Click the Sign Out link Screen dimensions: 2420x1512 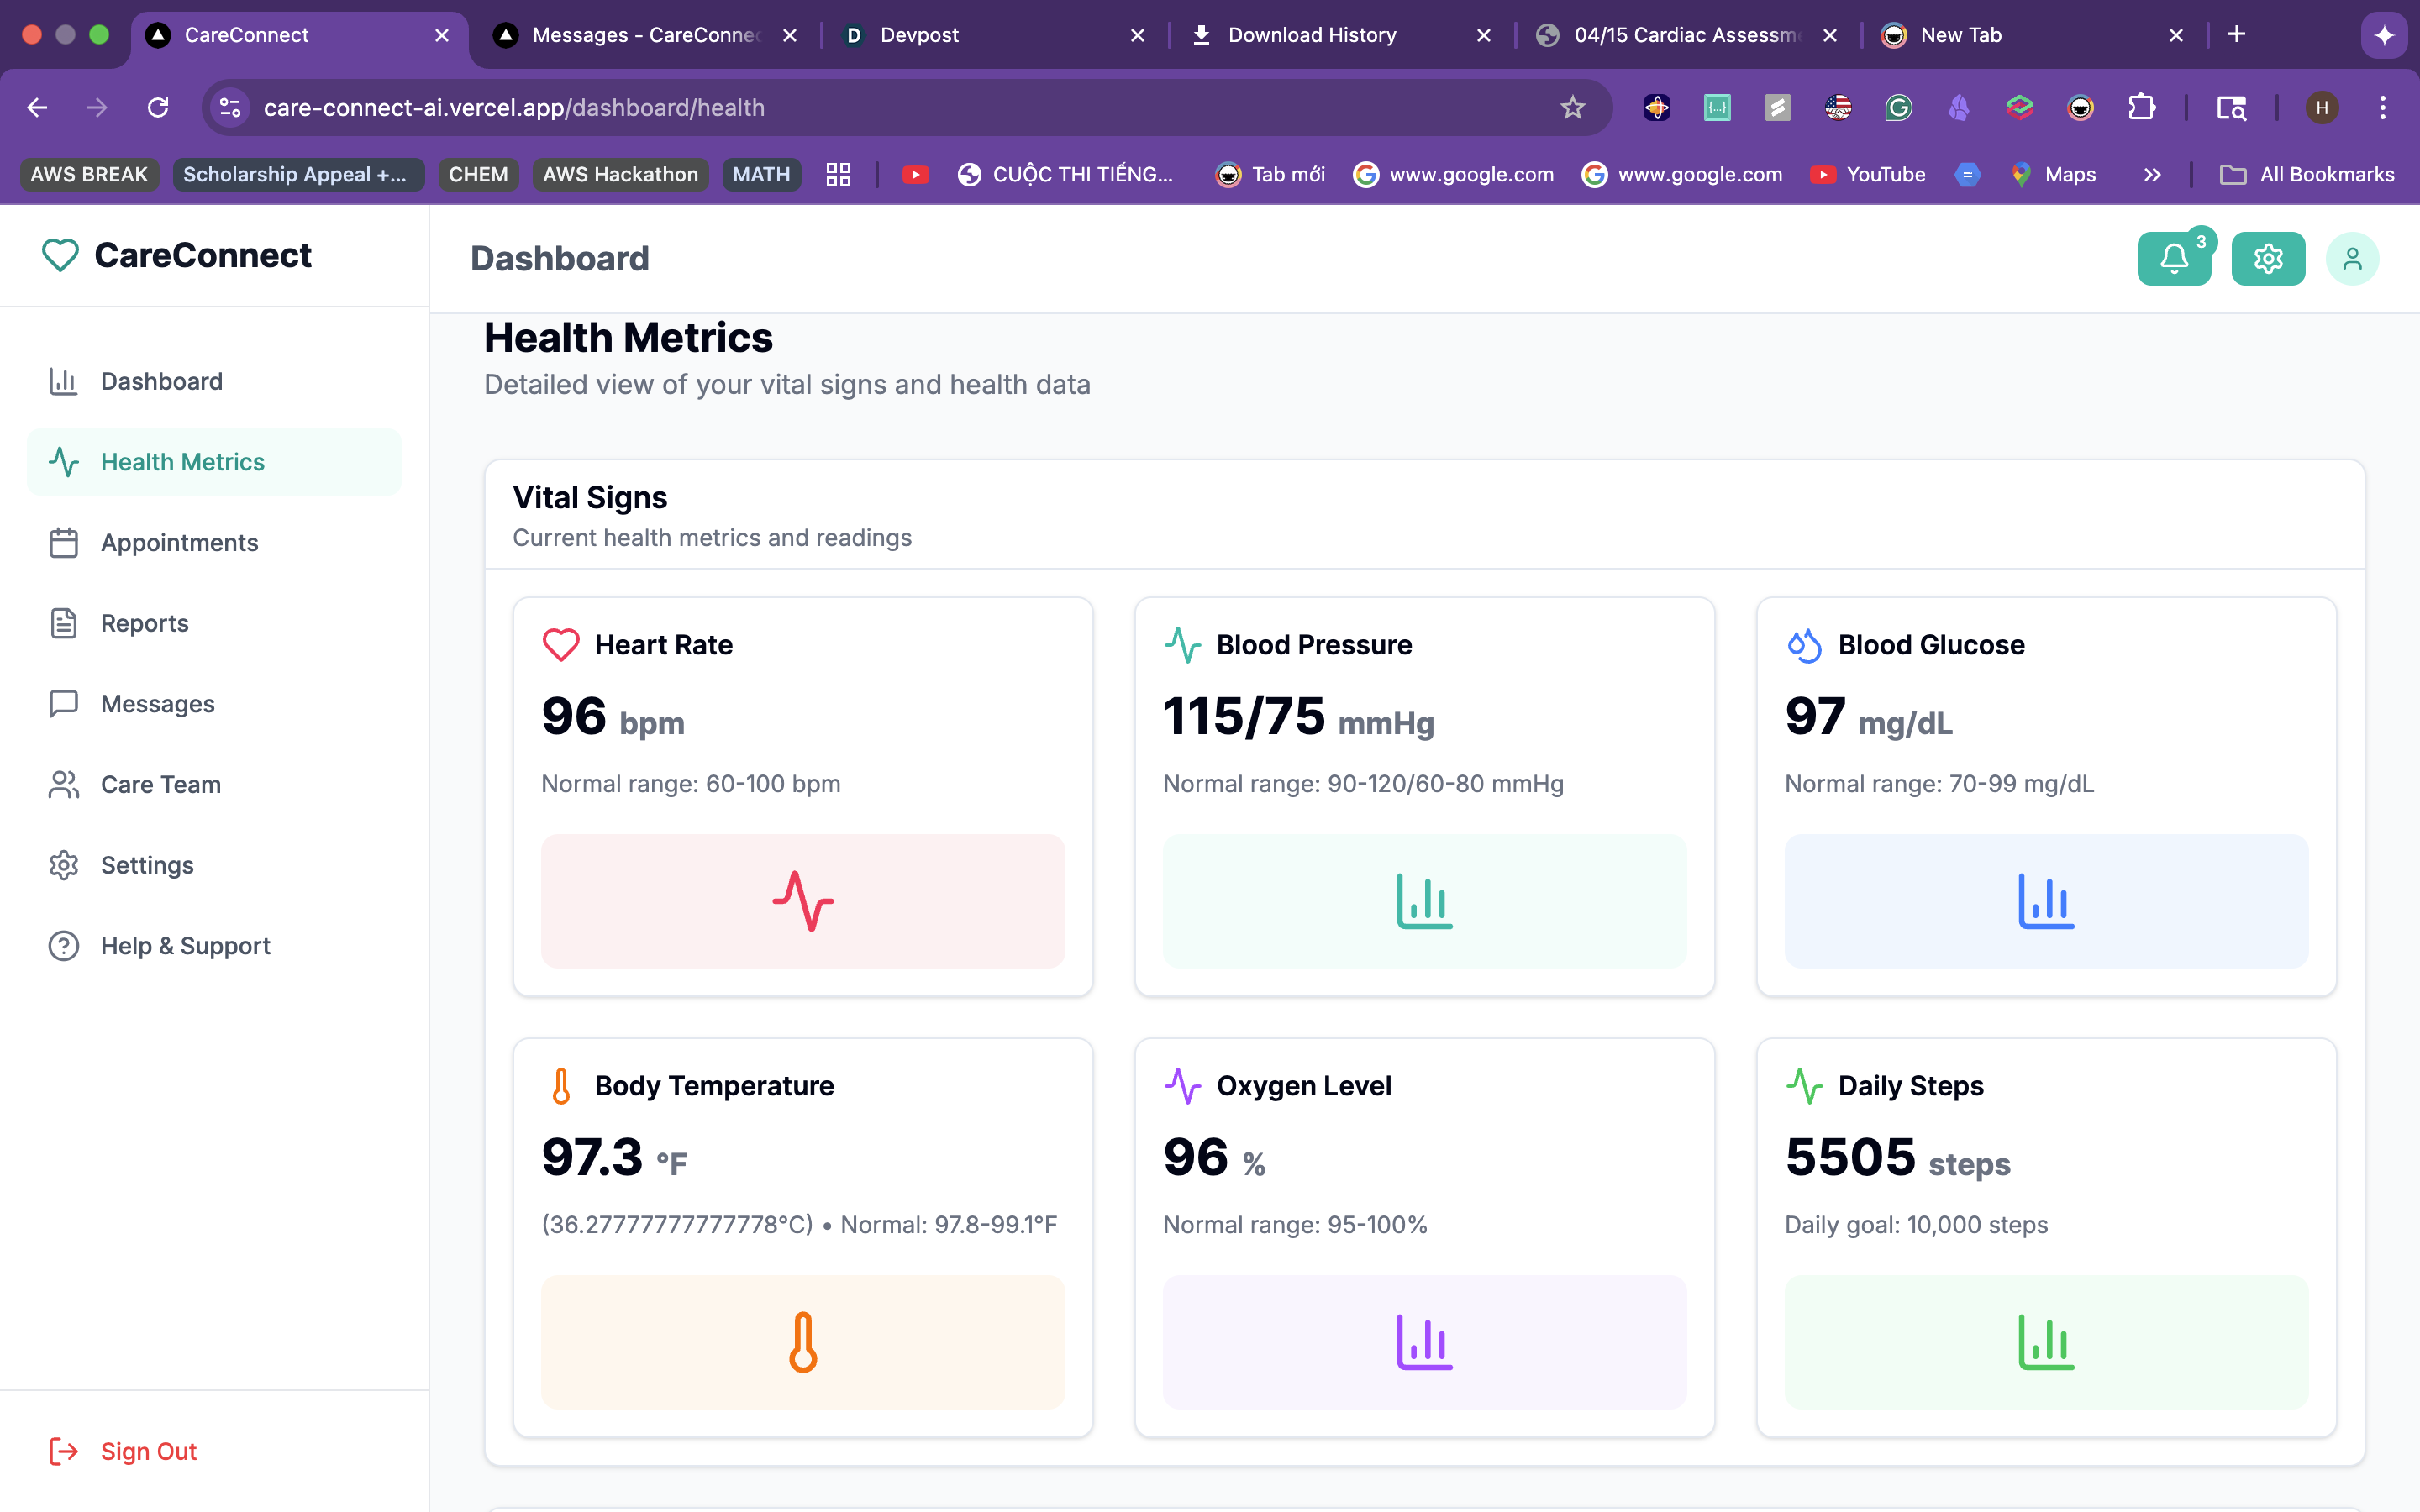tap(147, 1450)
